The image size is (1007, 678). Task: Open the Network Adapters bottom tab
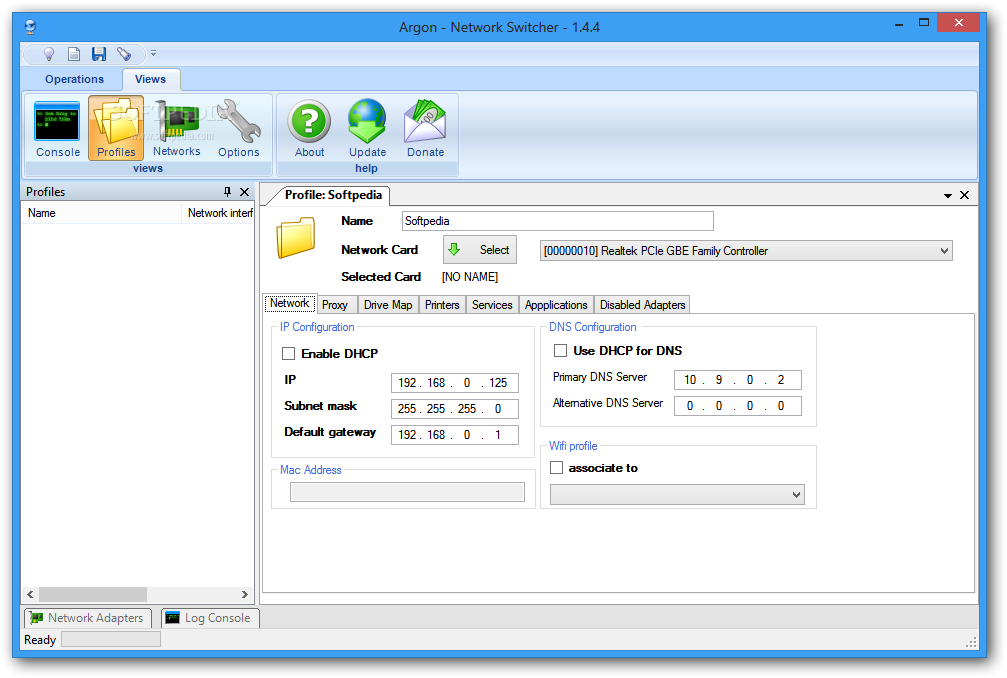click(88, 618)
